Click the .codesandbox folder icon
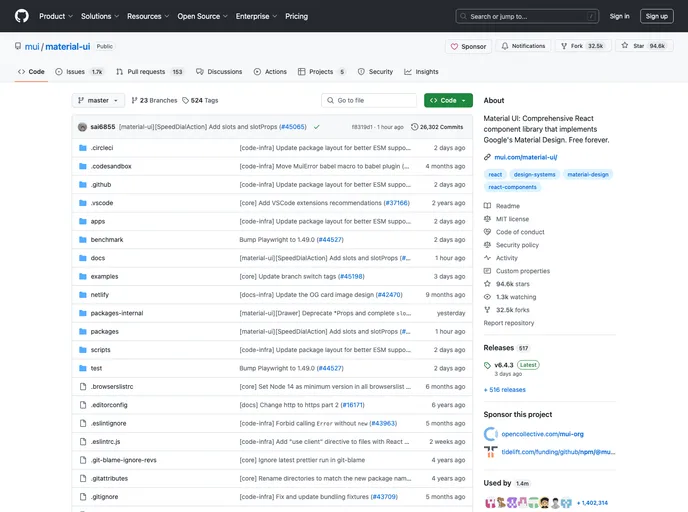The image size is (688, 512). [x=82, y=166]
